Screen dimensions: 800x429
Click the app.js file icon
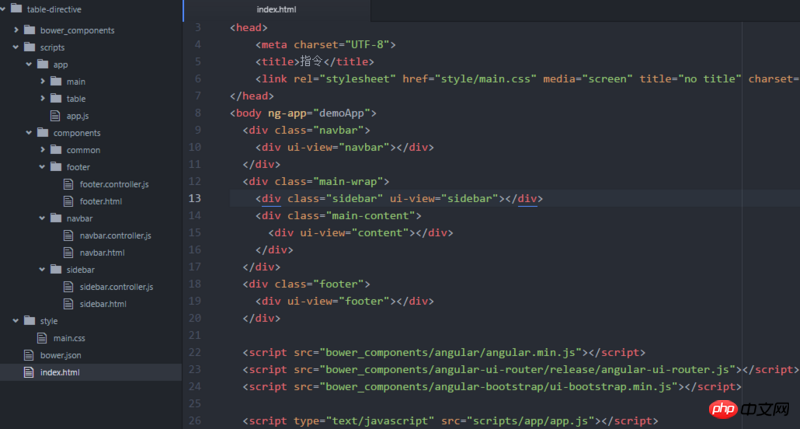point(55,116)
